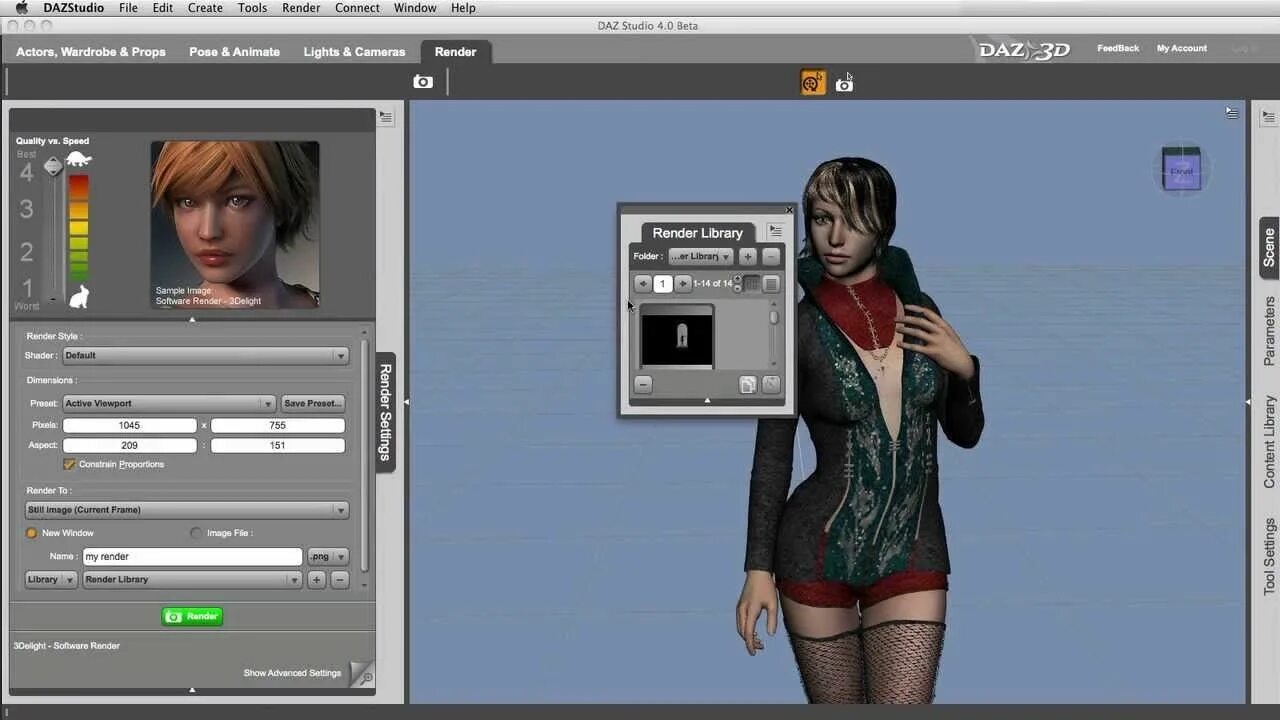Viewport: 1280px width, 720px height.
Task: Click the Advanced Settings page-curl icon
Action: 361,674
